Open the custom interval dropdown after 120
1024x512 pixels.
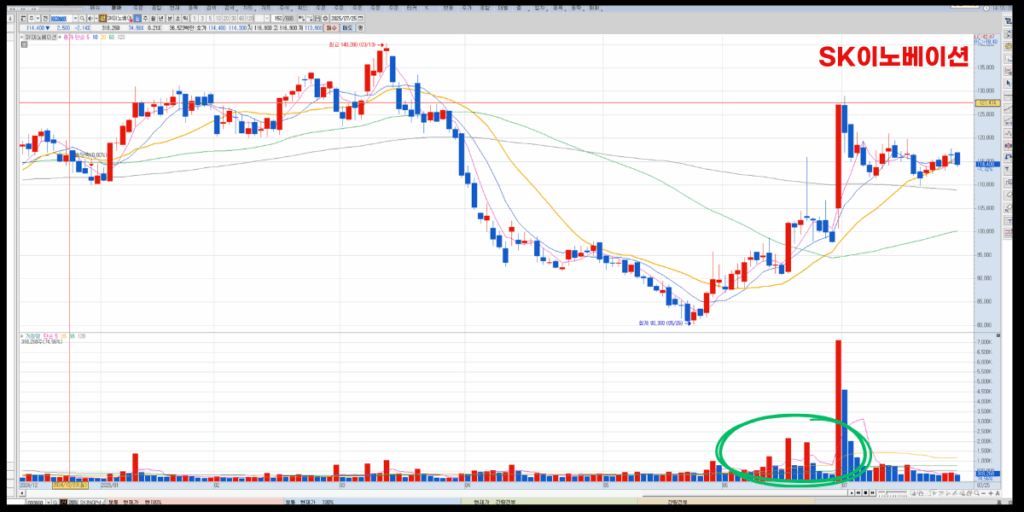(x=267, y=18)
